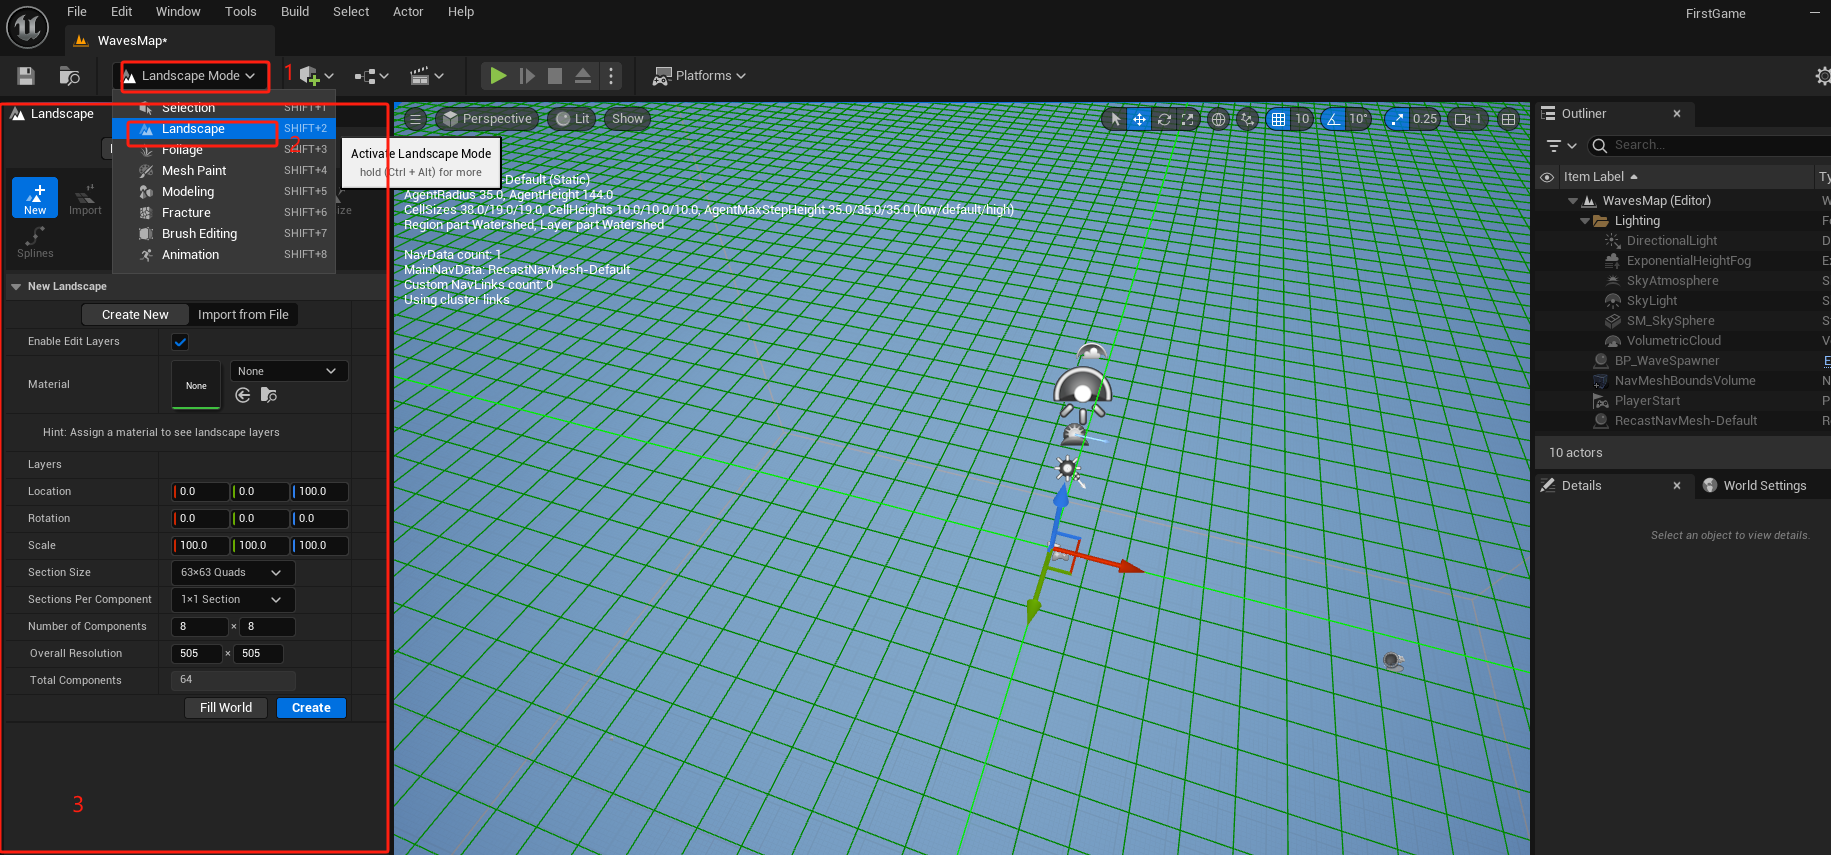Toggle scale snapping
This screenshot has width=1831, height=855.
(1397, 119)
